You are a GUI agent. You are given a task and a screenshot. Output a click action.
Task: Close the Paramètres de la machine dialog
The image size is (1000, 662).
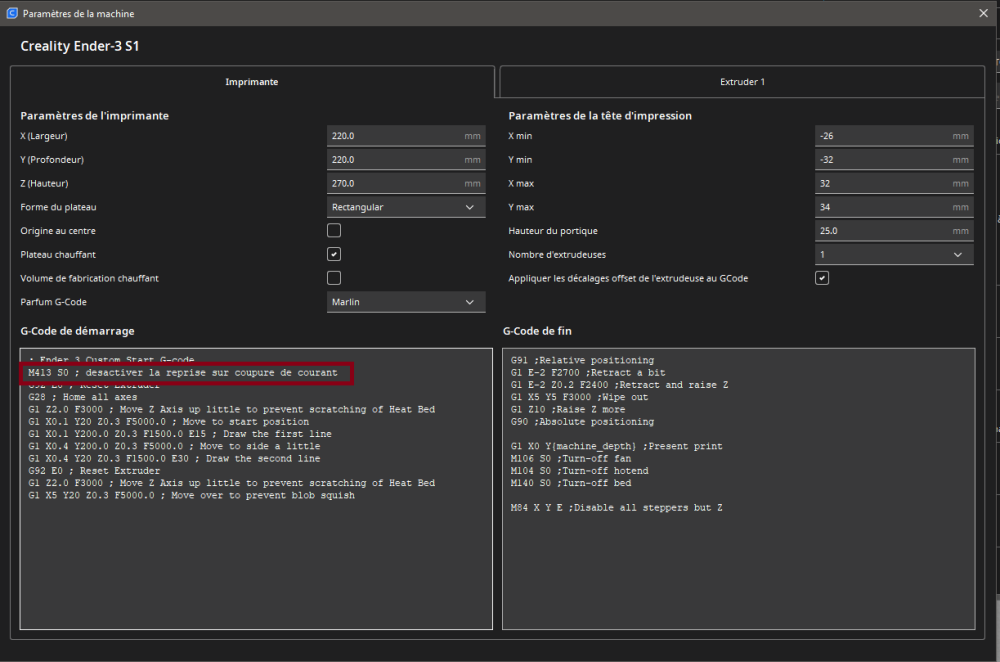point(983,14)
